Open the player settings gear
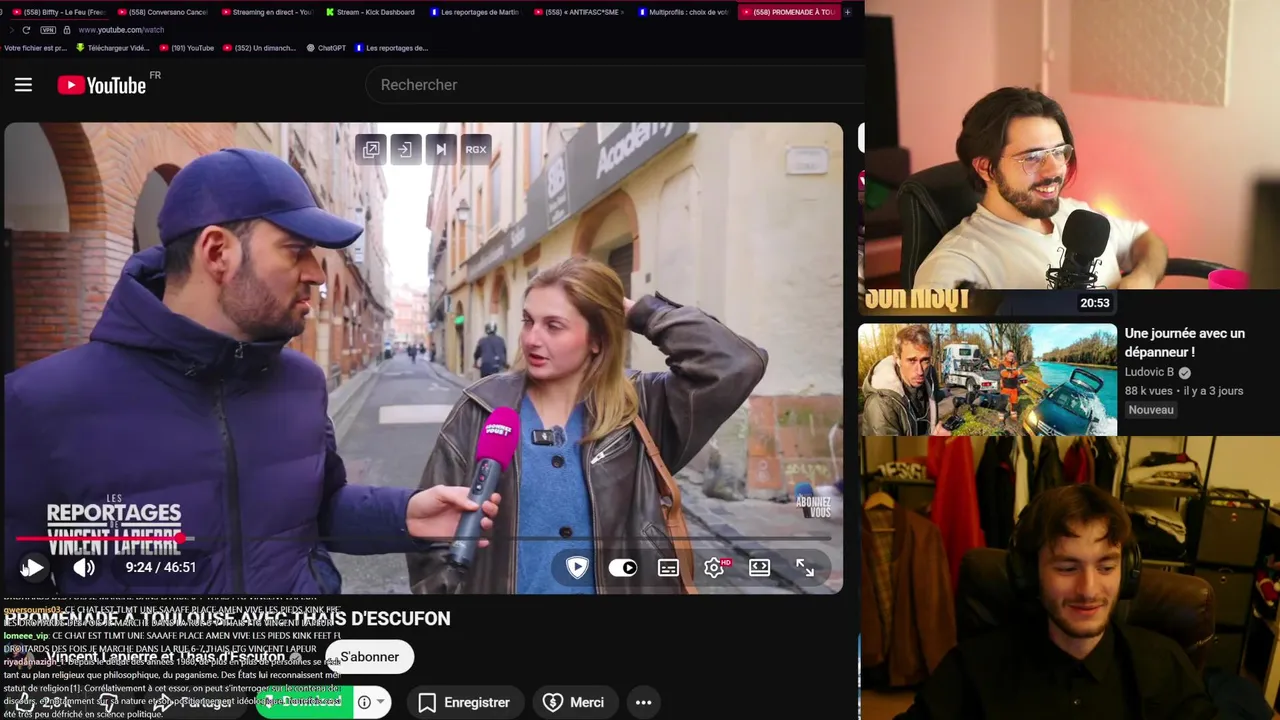1280x720 pixels. pyautogui.click(x=714, y=567)
